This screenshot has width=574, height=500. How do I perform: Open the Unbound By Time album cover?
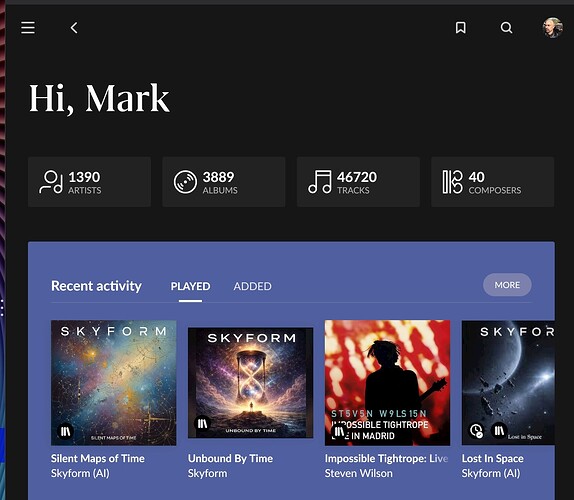pyautogui.click(x=250, y=383)
